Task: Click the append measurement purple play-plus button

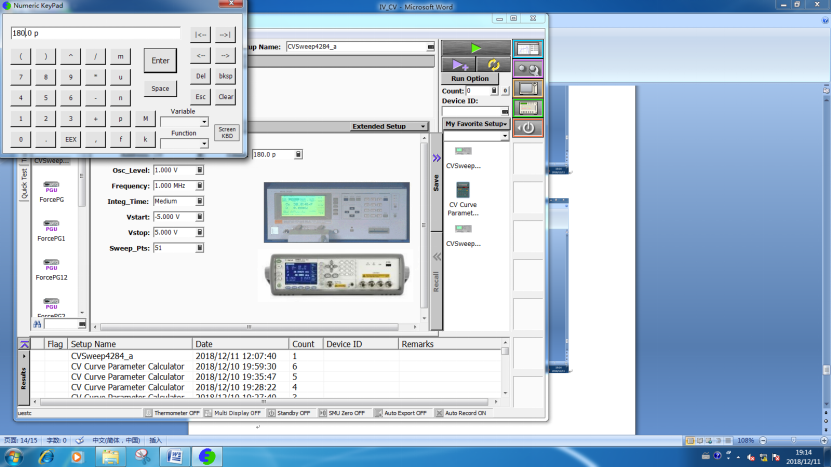Action: tap(458, 65)
